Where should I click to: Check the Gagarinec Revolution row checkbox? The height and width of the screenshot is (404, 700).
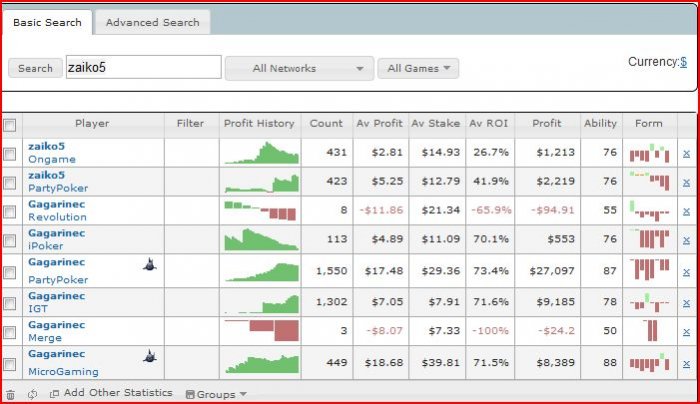(x=9, y=212)
